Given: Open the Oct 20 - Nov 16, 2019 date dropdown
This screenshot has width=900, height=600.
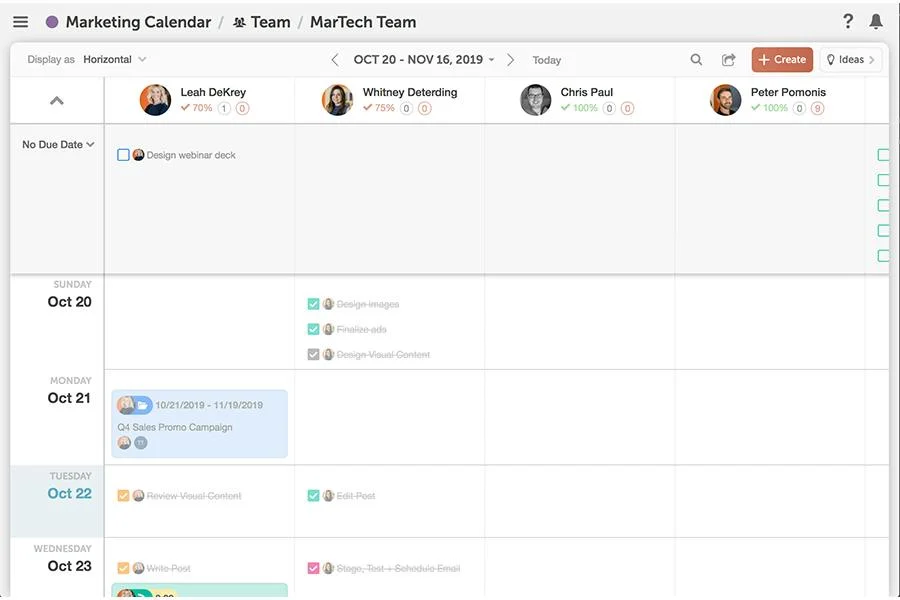Looking at the screenshot, I should tap(424, 60).
